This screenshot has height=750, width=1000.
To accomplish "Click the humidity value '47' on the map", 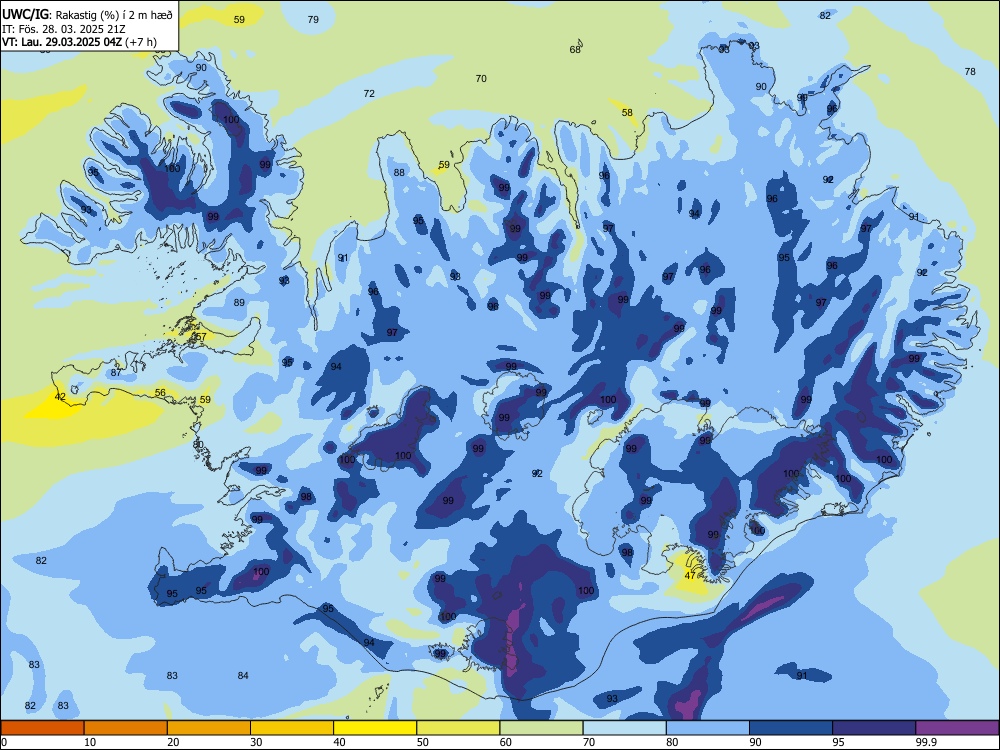I will pos(690,575).
